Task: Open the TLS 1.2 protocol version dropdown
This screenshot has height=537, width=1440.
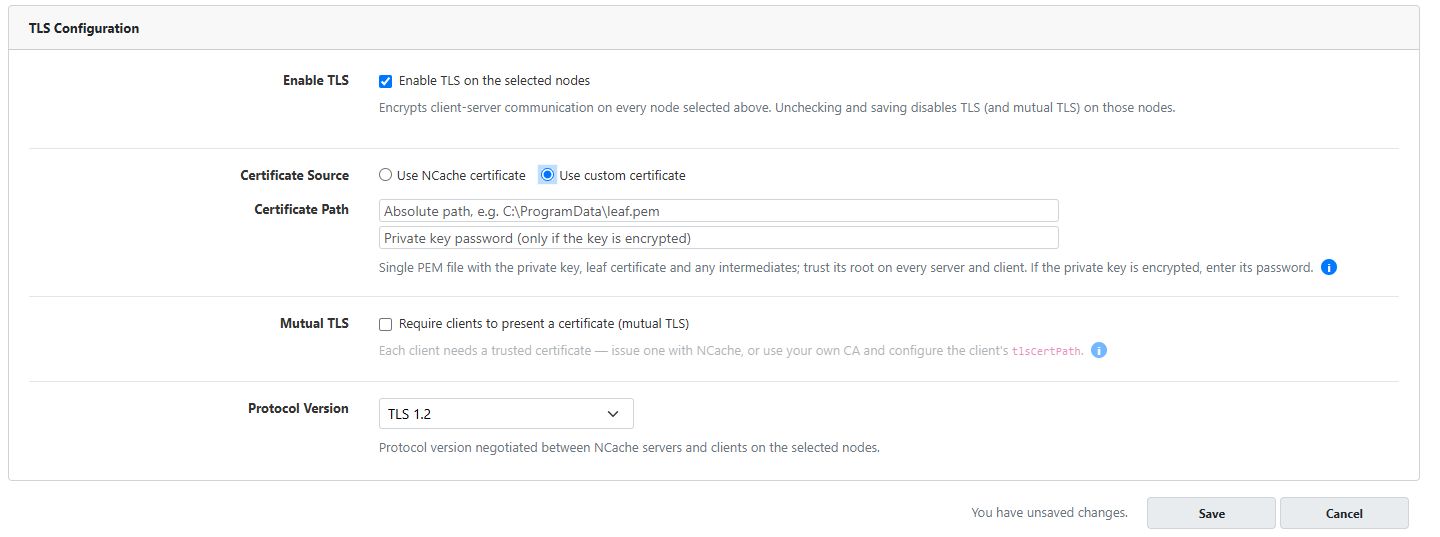Action: click(x=506, y=414)
